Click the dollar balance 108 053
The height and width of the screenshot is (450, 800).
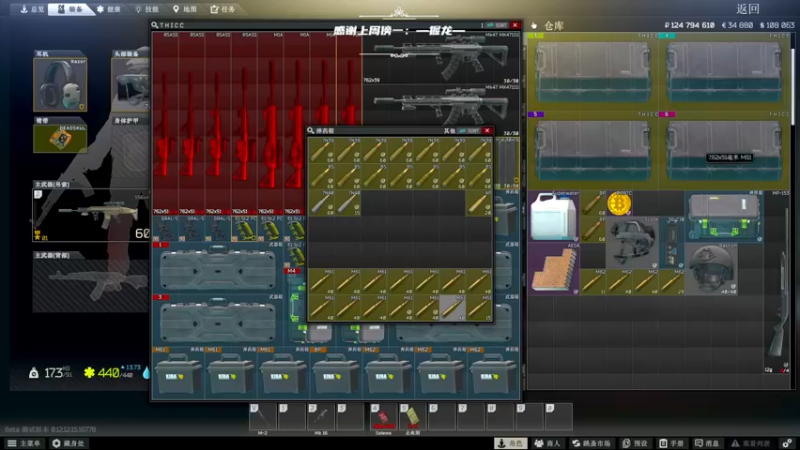tap(777, 25)
